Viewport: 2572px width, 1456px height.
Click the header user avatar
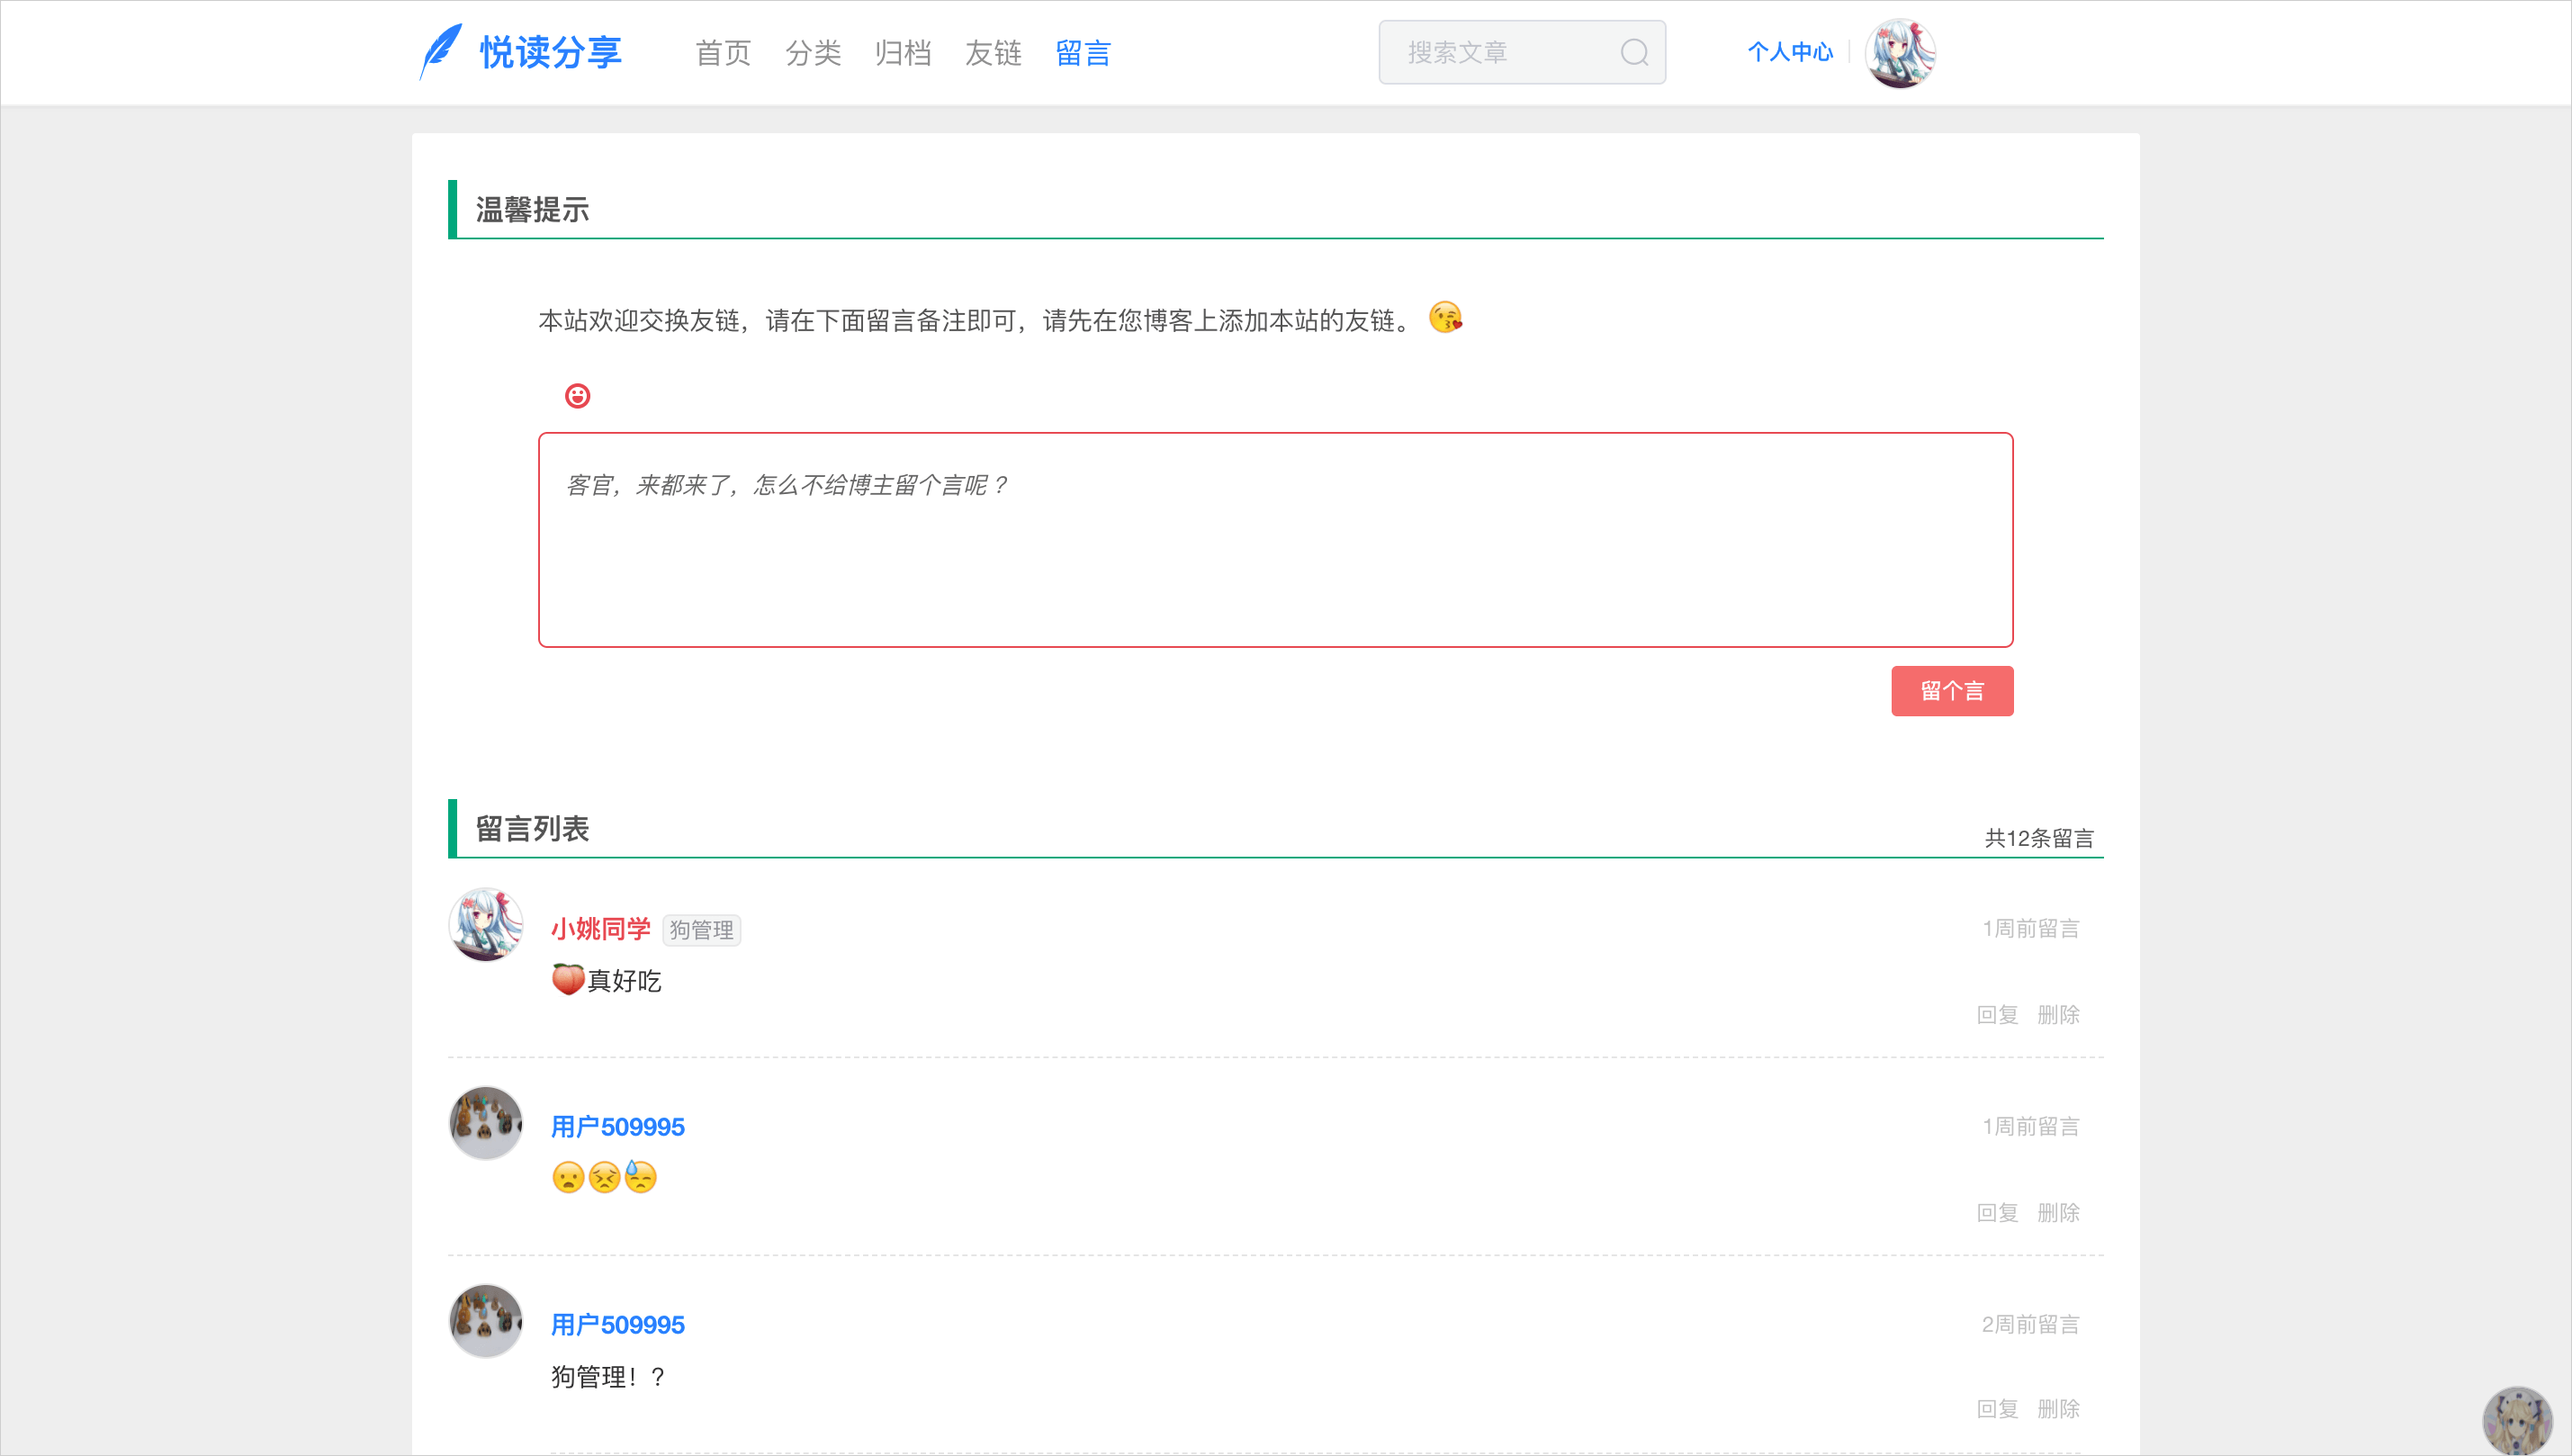click(1900, 53)
